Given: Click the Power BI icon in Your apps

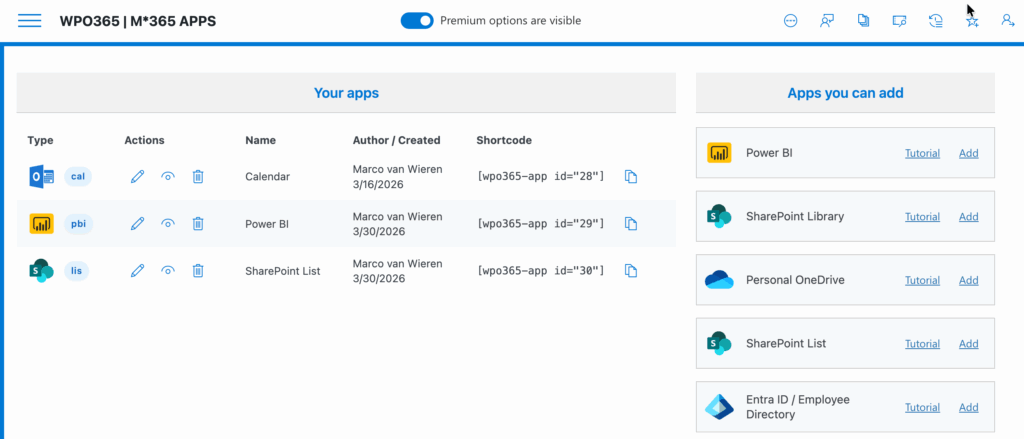Looking at the screenshot, I should click(x=41, y=223).
